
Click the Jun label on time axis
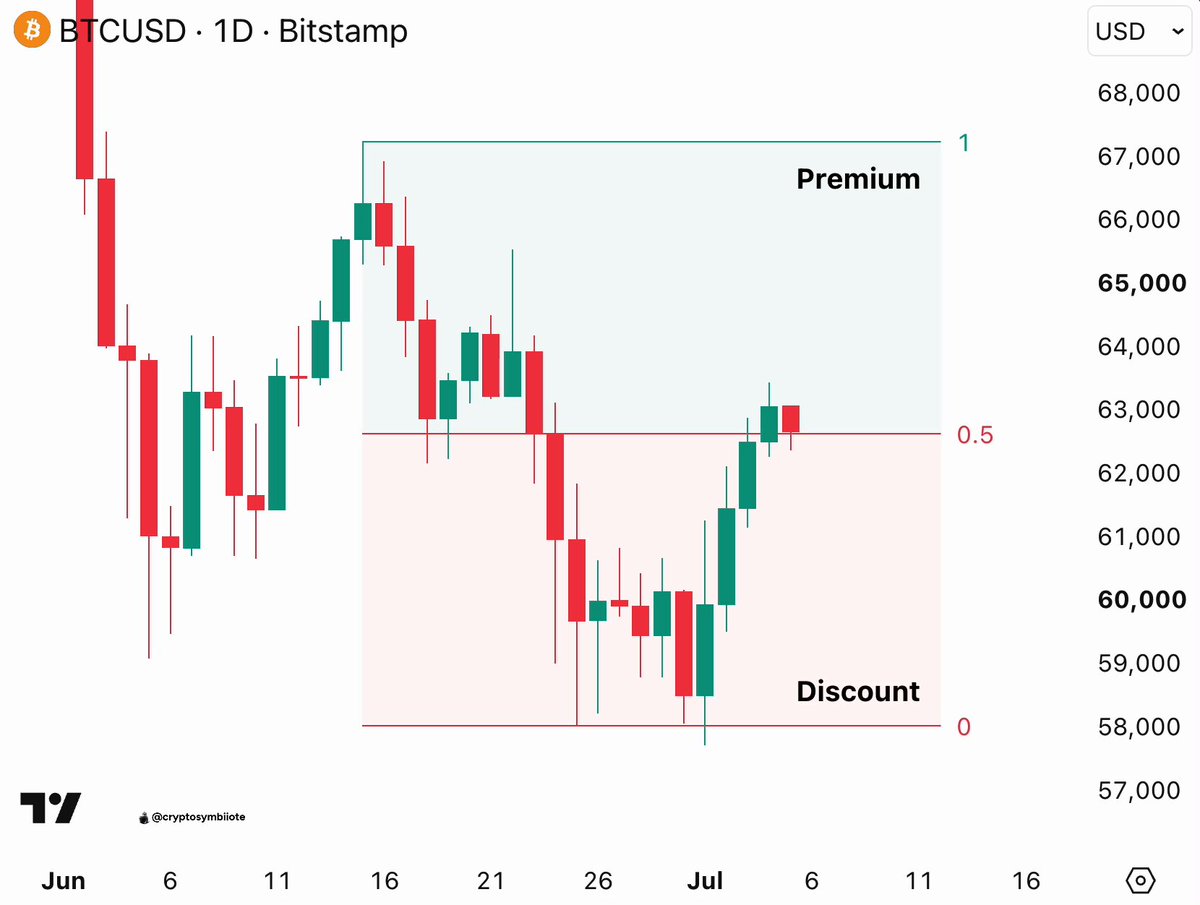tap(63, 881)
